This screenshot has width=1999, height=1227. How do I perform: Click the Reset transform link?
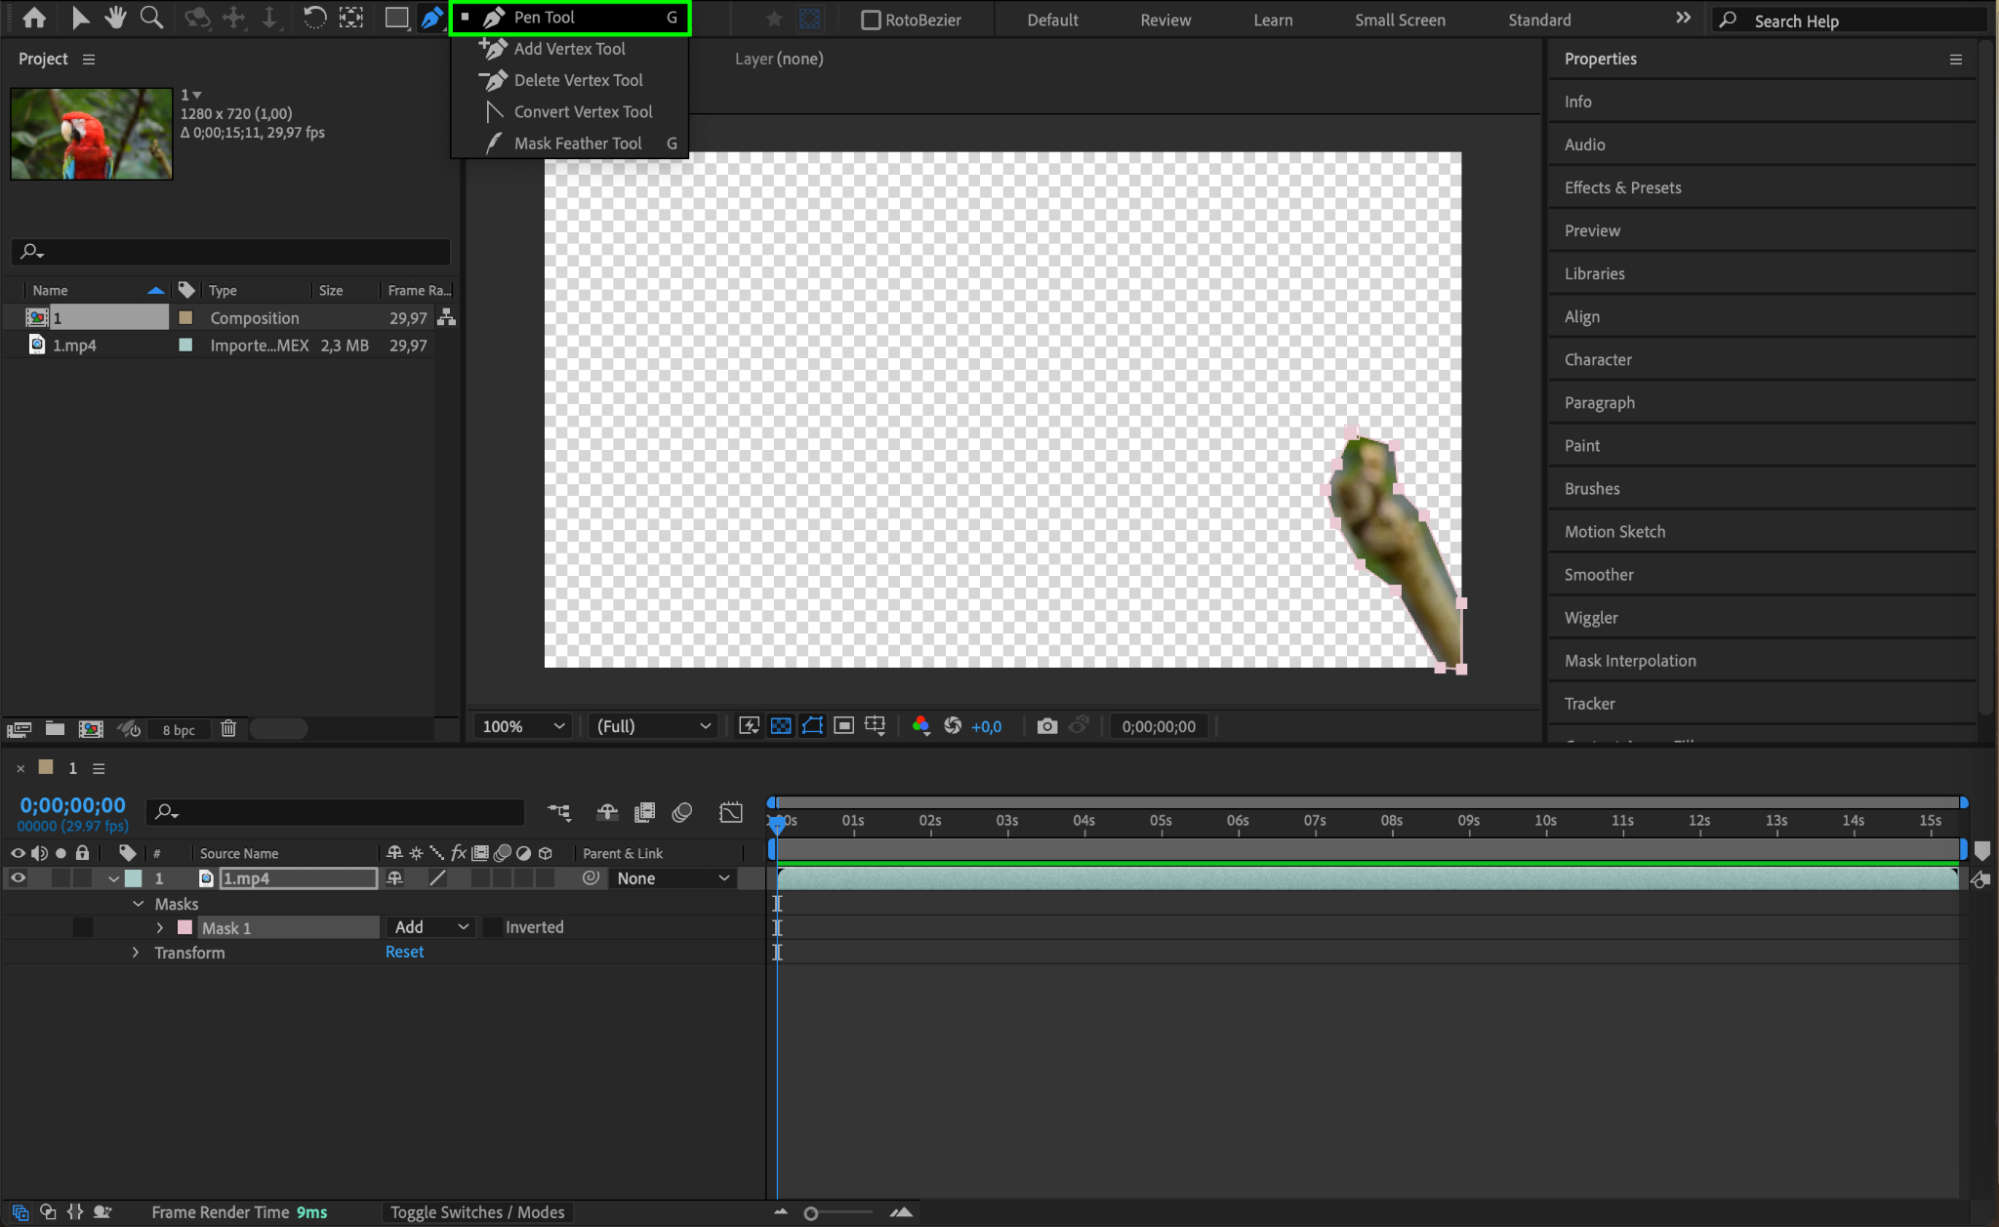[404, 952]
